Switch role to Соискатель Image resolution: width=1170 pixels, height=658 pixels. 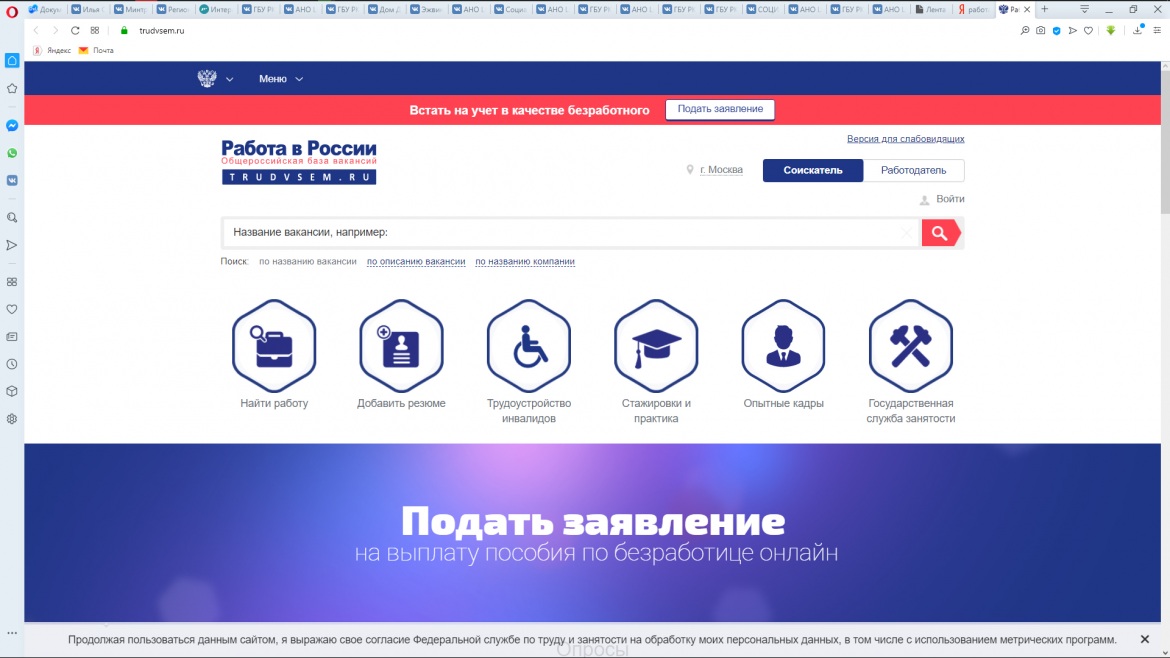click(813, 170)
